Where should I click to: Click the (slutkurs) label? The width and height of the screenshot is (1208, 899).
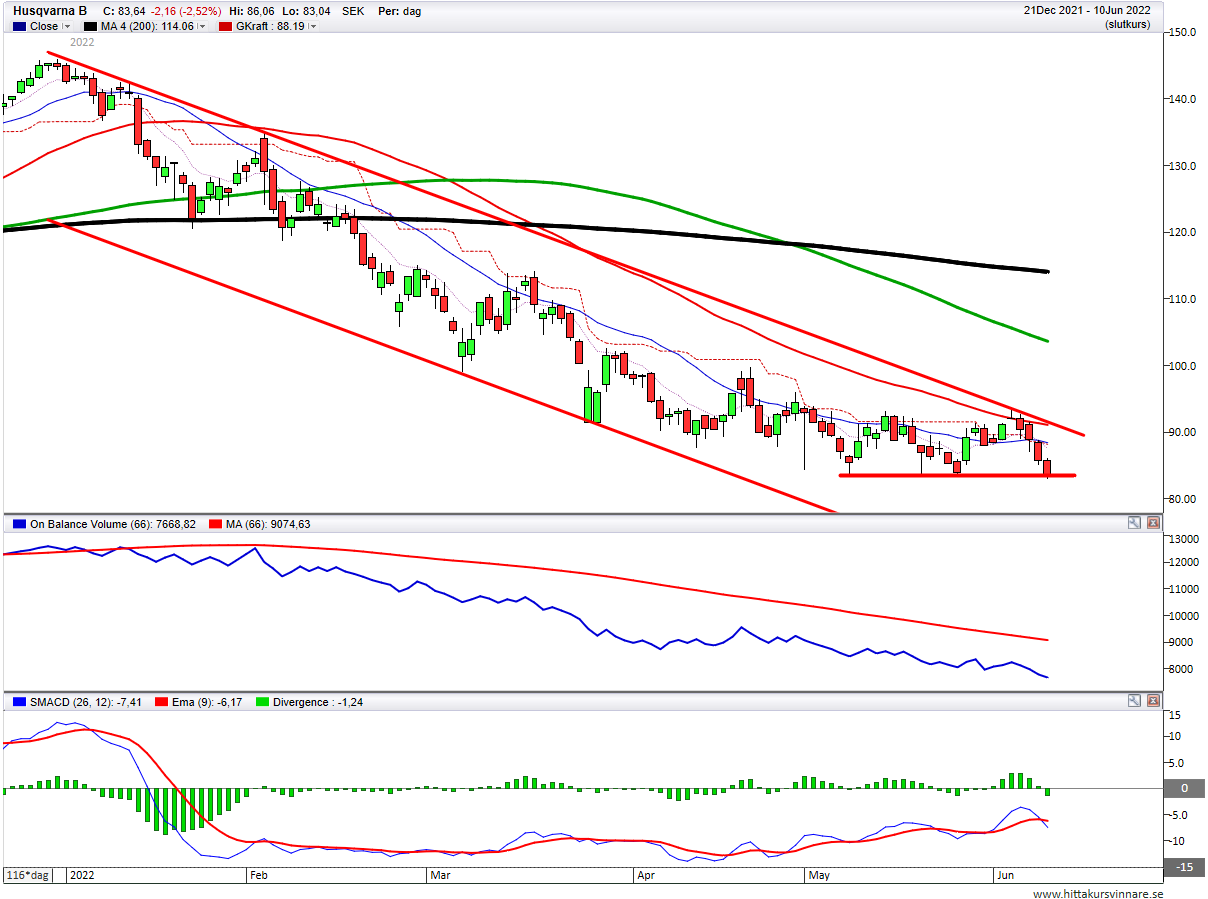(1128, 23)
